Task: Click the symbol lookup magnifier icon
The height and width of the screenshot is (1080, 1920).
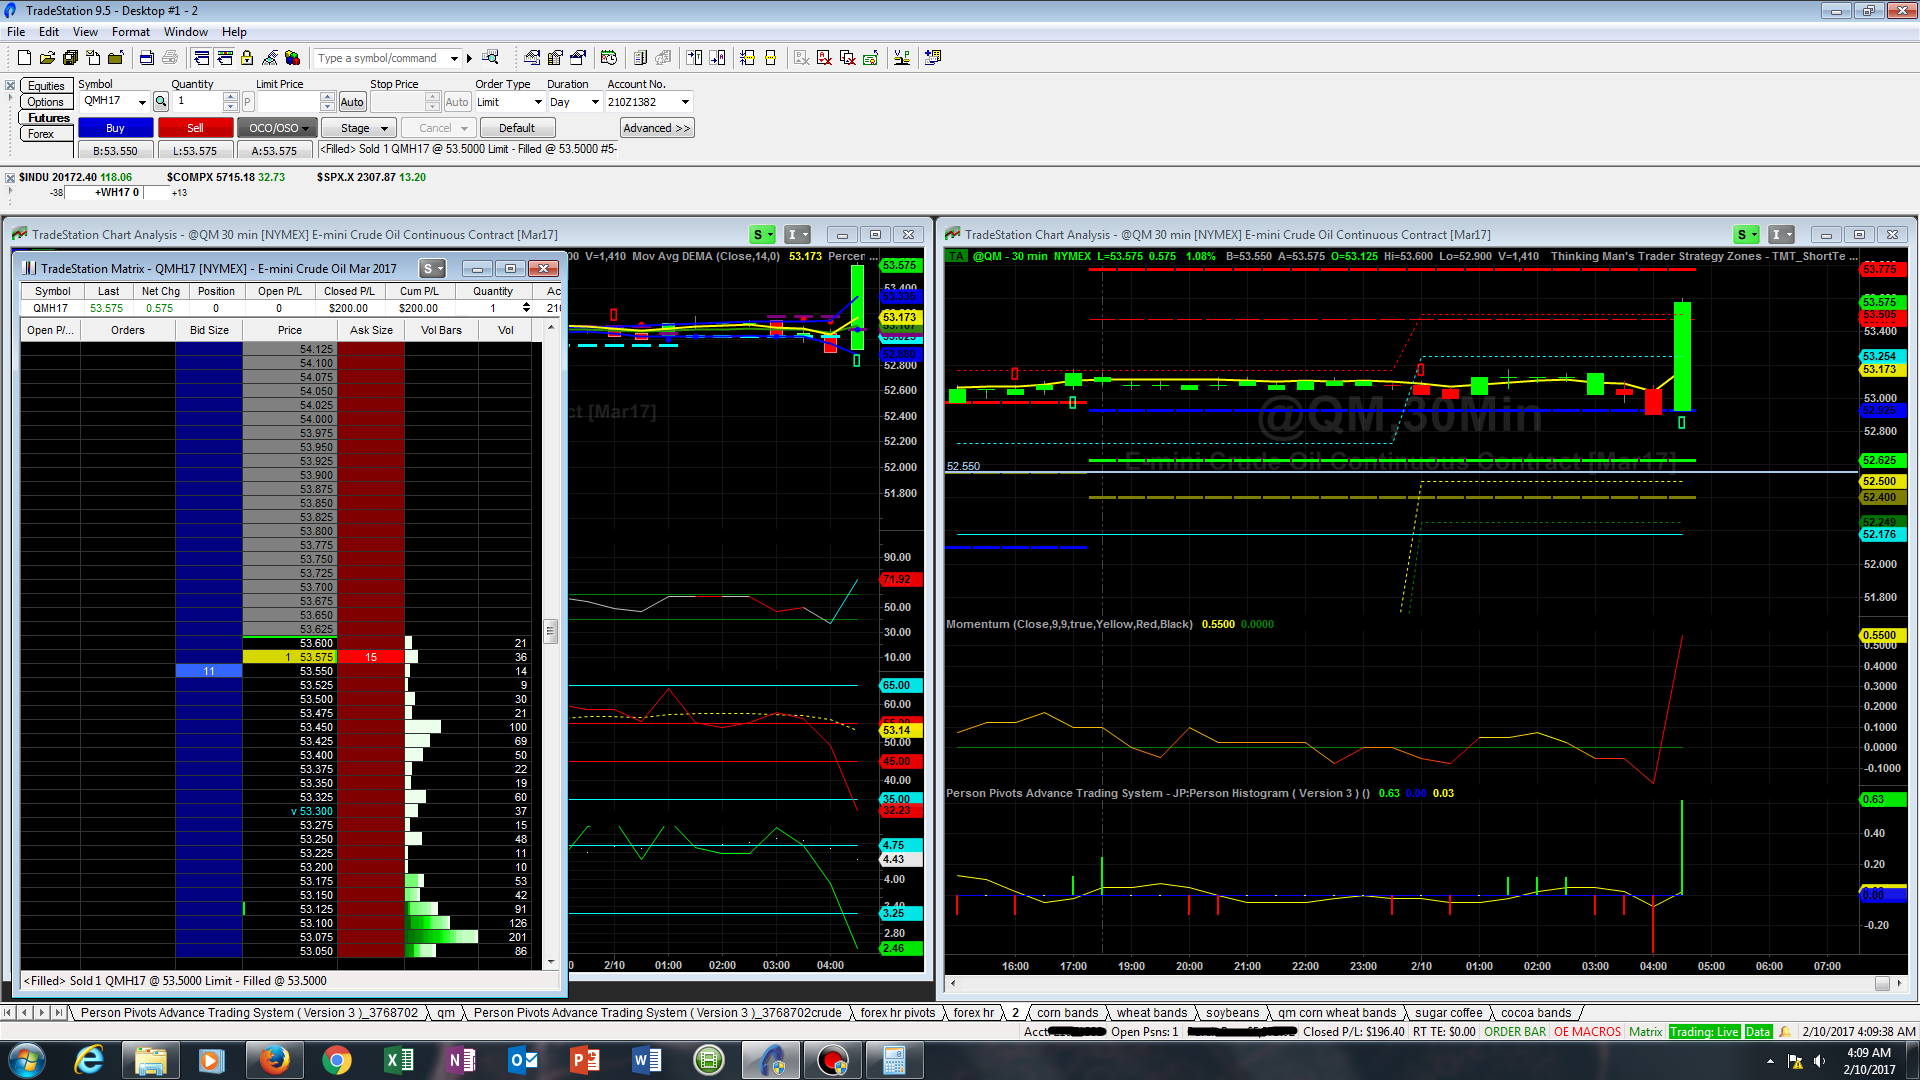Action: pos(161,102)
